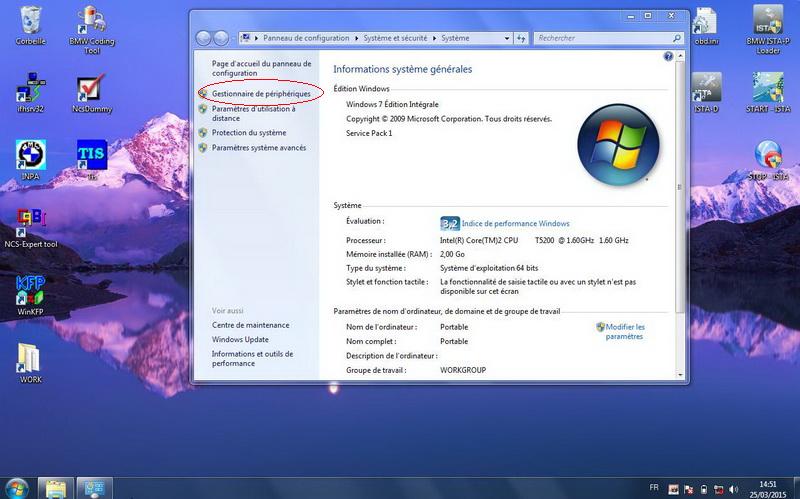The height and width of the screenshot is (499, 800).
Task: Expand the address bar history dropdown
Action: 506,38
